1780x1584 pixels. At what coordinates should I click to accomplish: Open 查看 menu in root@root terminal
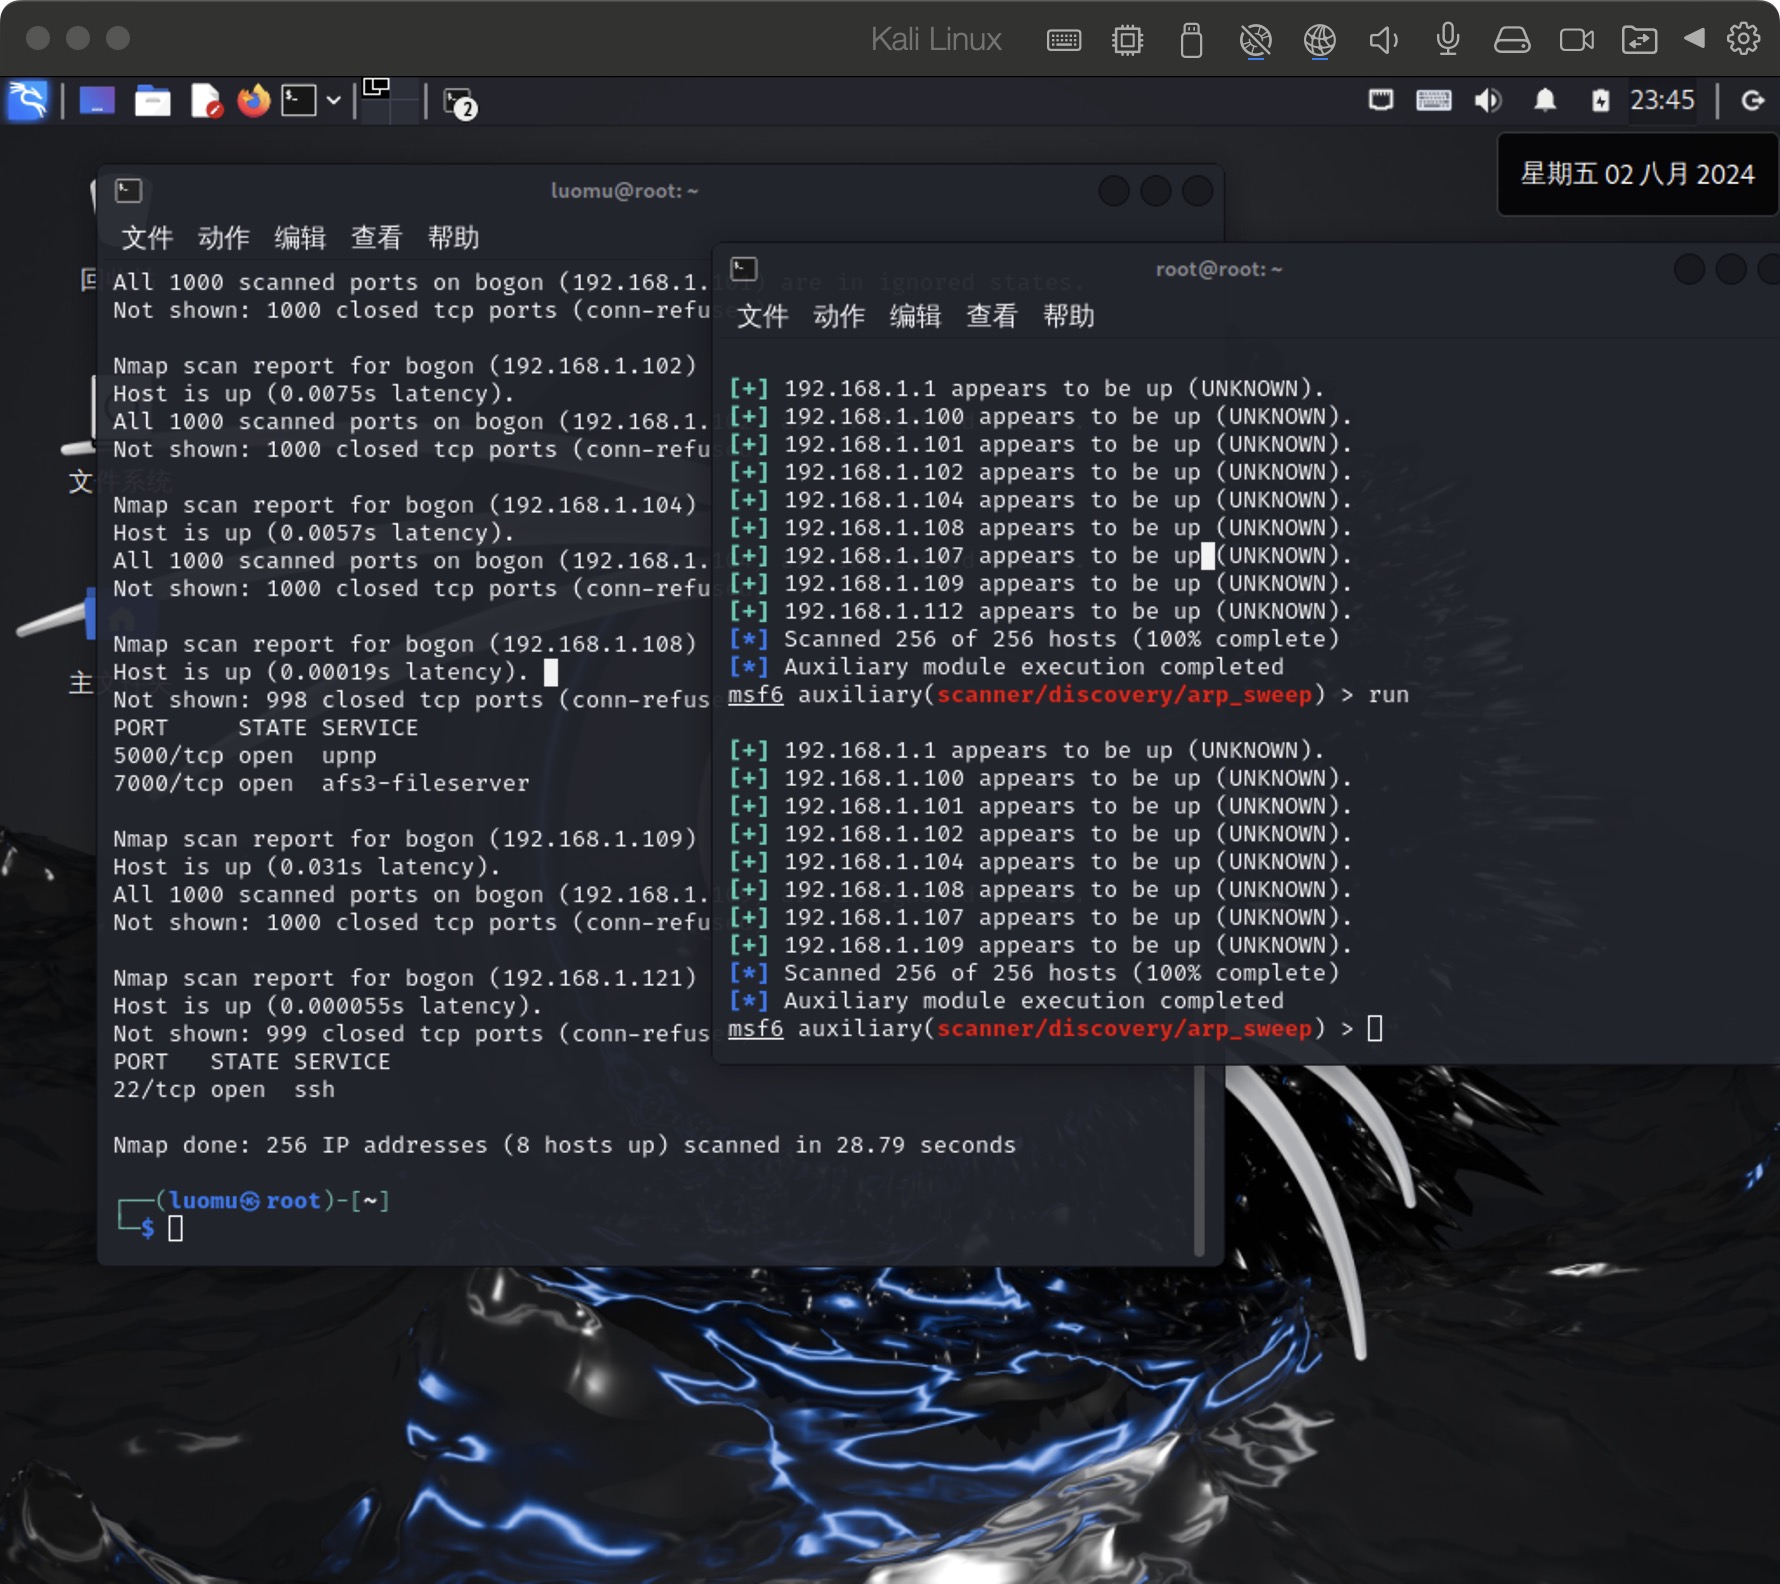[x=991, y=317]
